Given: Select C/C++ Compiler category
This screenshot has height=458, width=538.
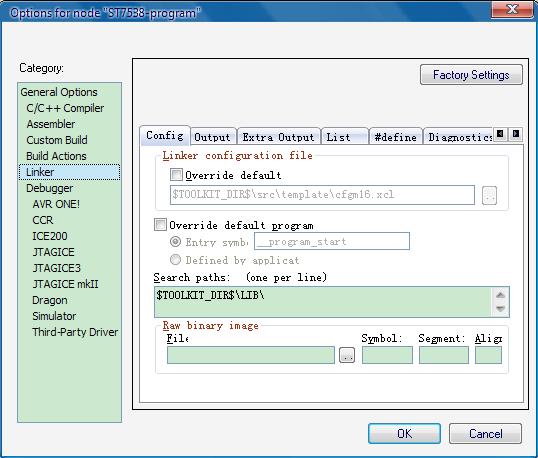Looking at the screenshot, I should point(65,108).
